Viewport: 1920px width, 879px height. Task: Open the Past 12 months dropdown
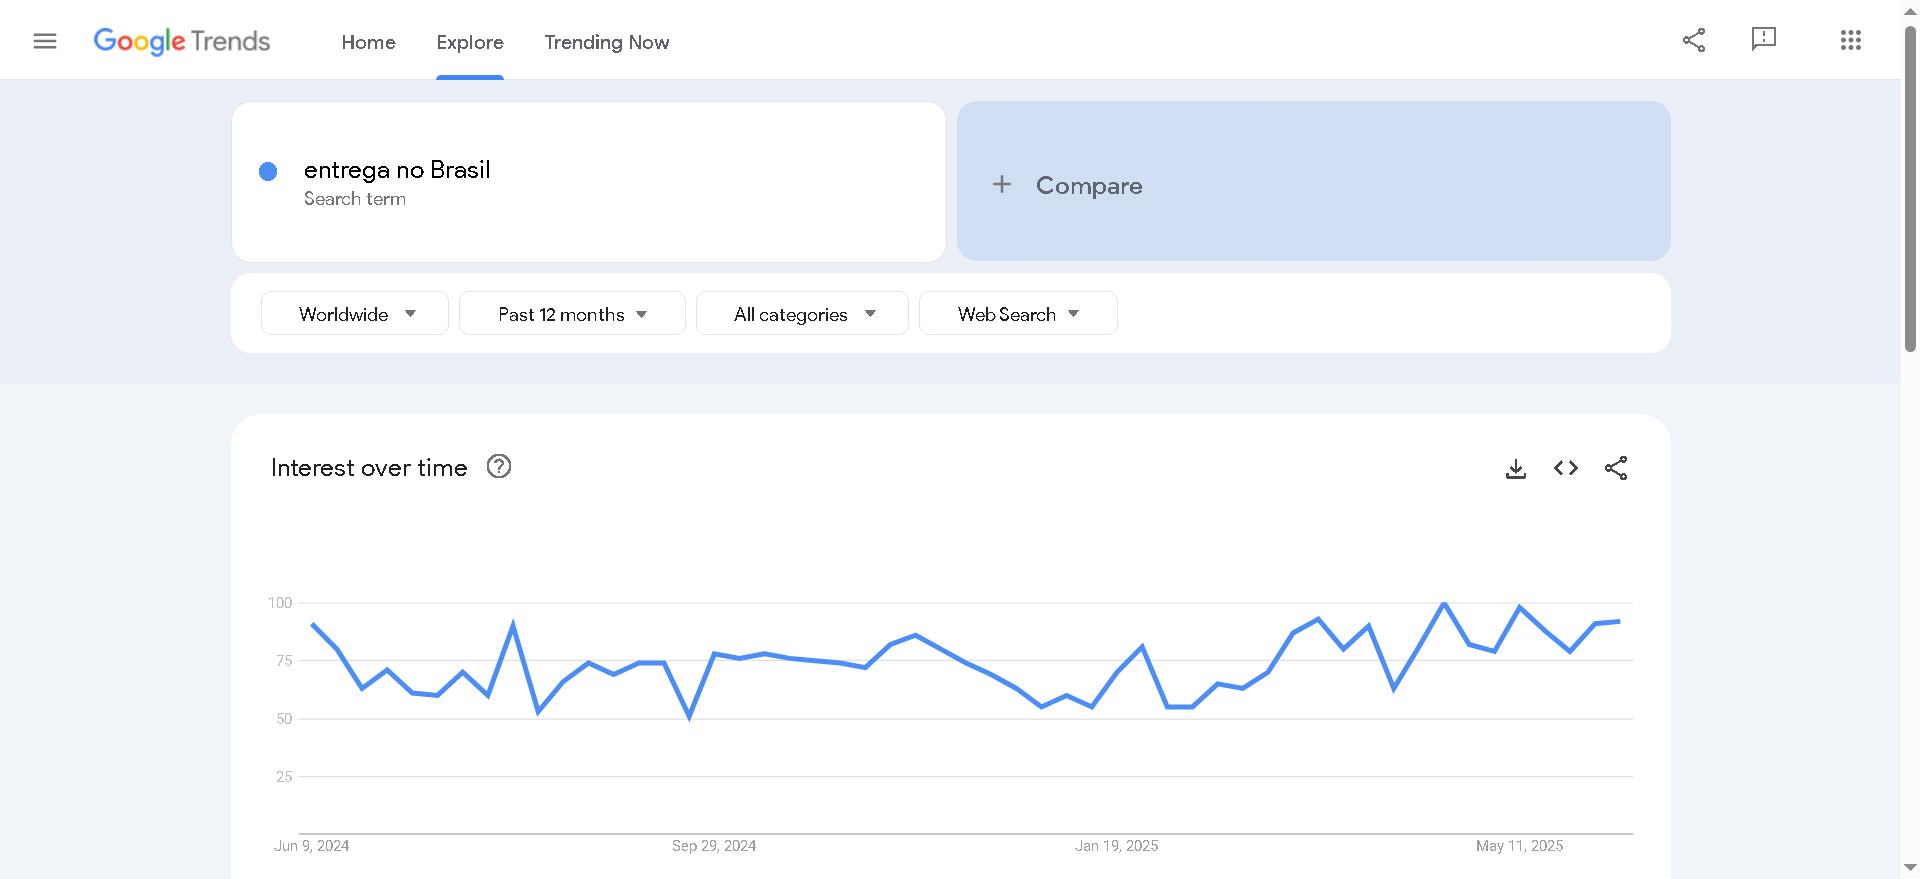(x=572, y=314)
